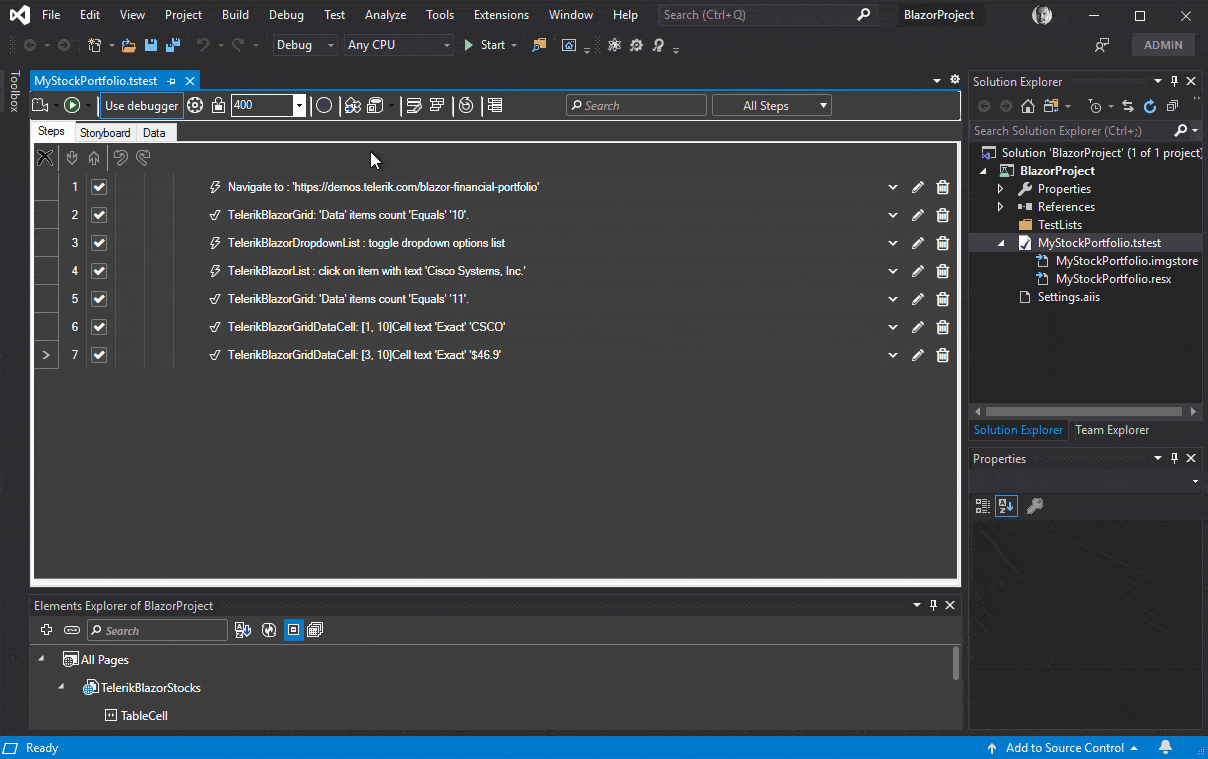Screen dimensions: 1208x759
Task: Click the highlighted blue square icon in Elements Explorer
Action: point(293,630)
